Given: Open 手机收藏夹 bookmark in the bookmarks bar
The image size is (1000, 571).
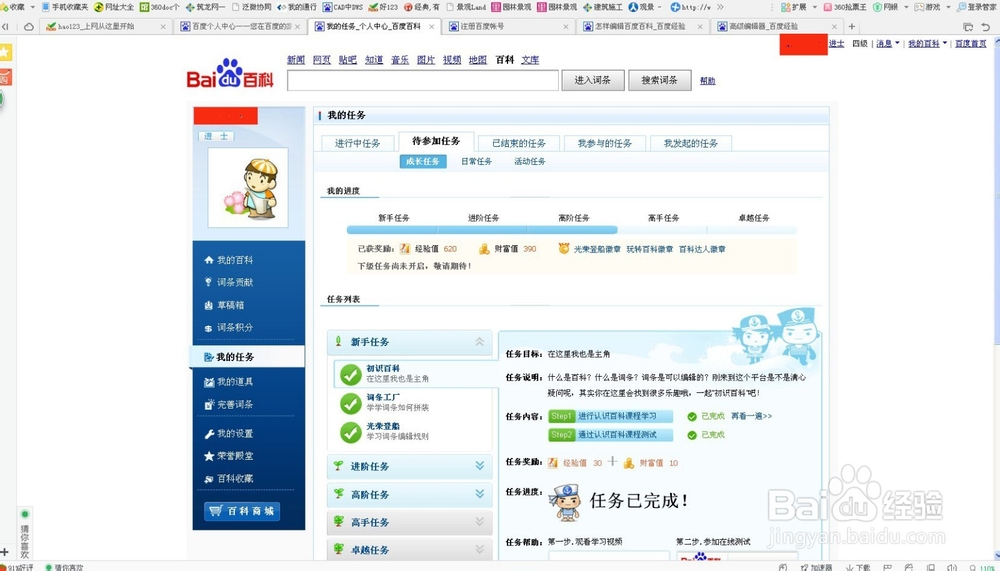Looking at the screenshot, I should point(65,7).
